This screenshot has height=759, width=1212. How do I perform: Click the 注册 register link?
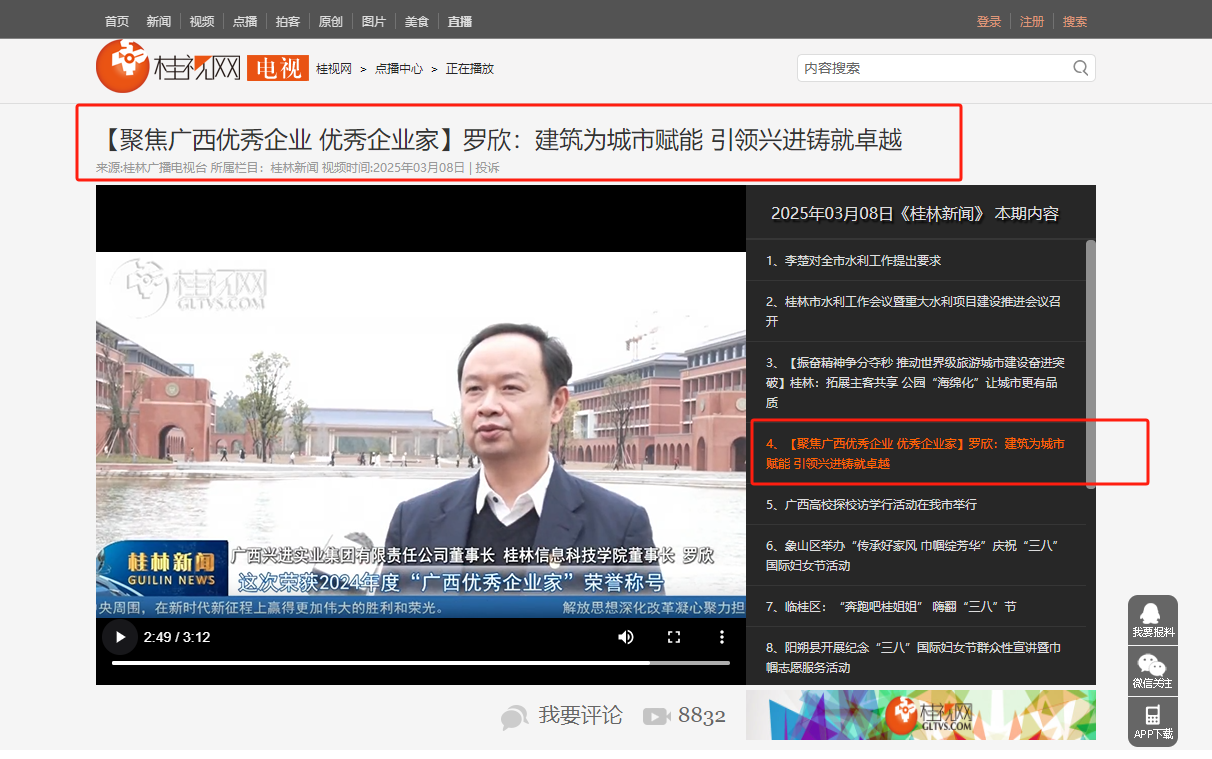tap(1031, 21)
